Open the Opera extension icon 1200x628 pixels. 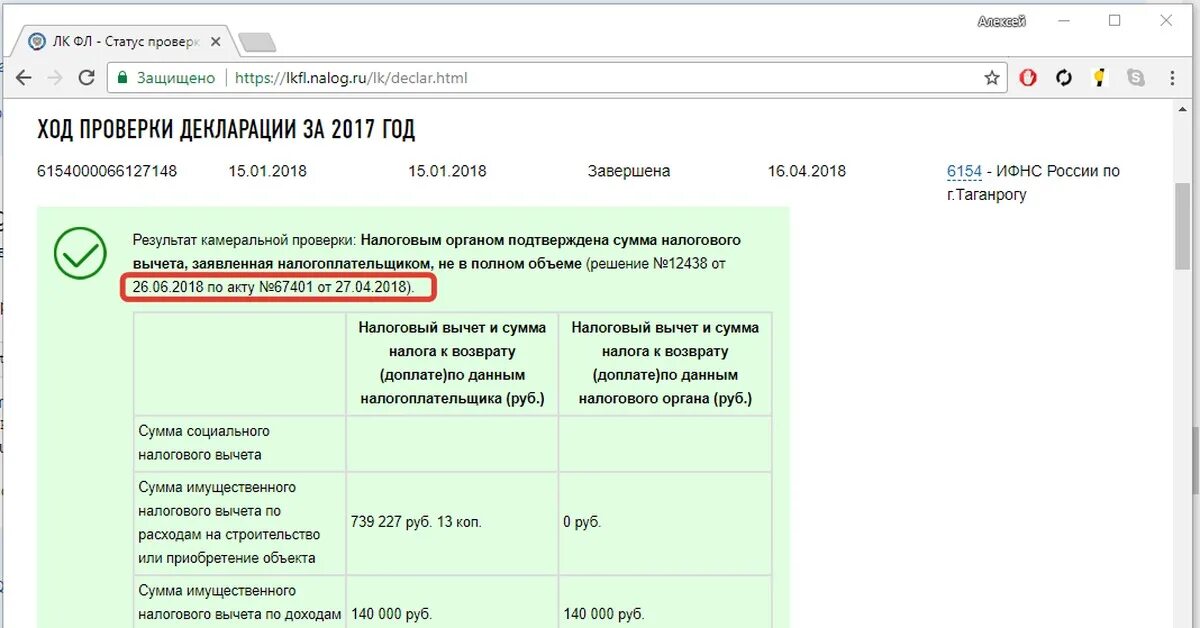(x=1028, y=77)
